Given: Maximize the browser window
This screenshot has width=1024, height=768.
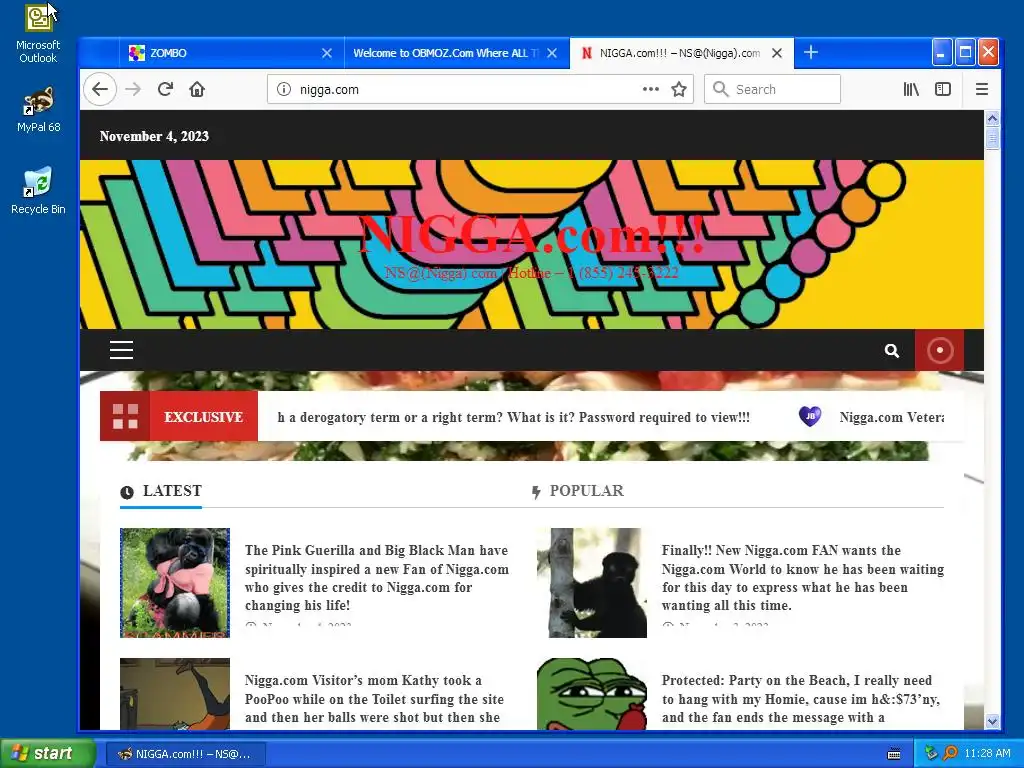Looking at the screenshot, I should (965, 52).
